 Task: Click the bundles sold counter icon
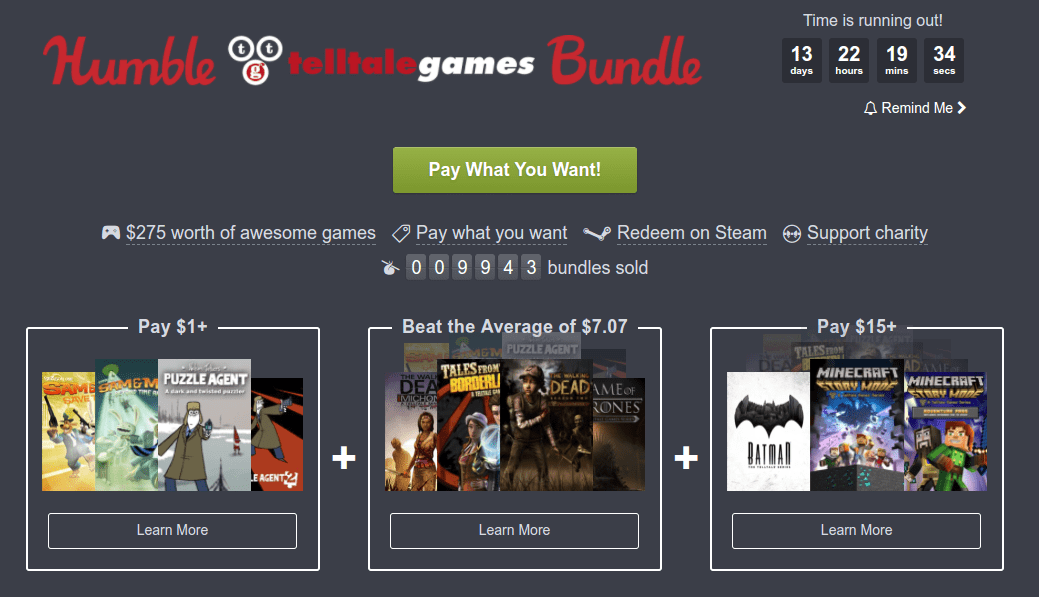coord(390,268)
